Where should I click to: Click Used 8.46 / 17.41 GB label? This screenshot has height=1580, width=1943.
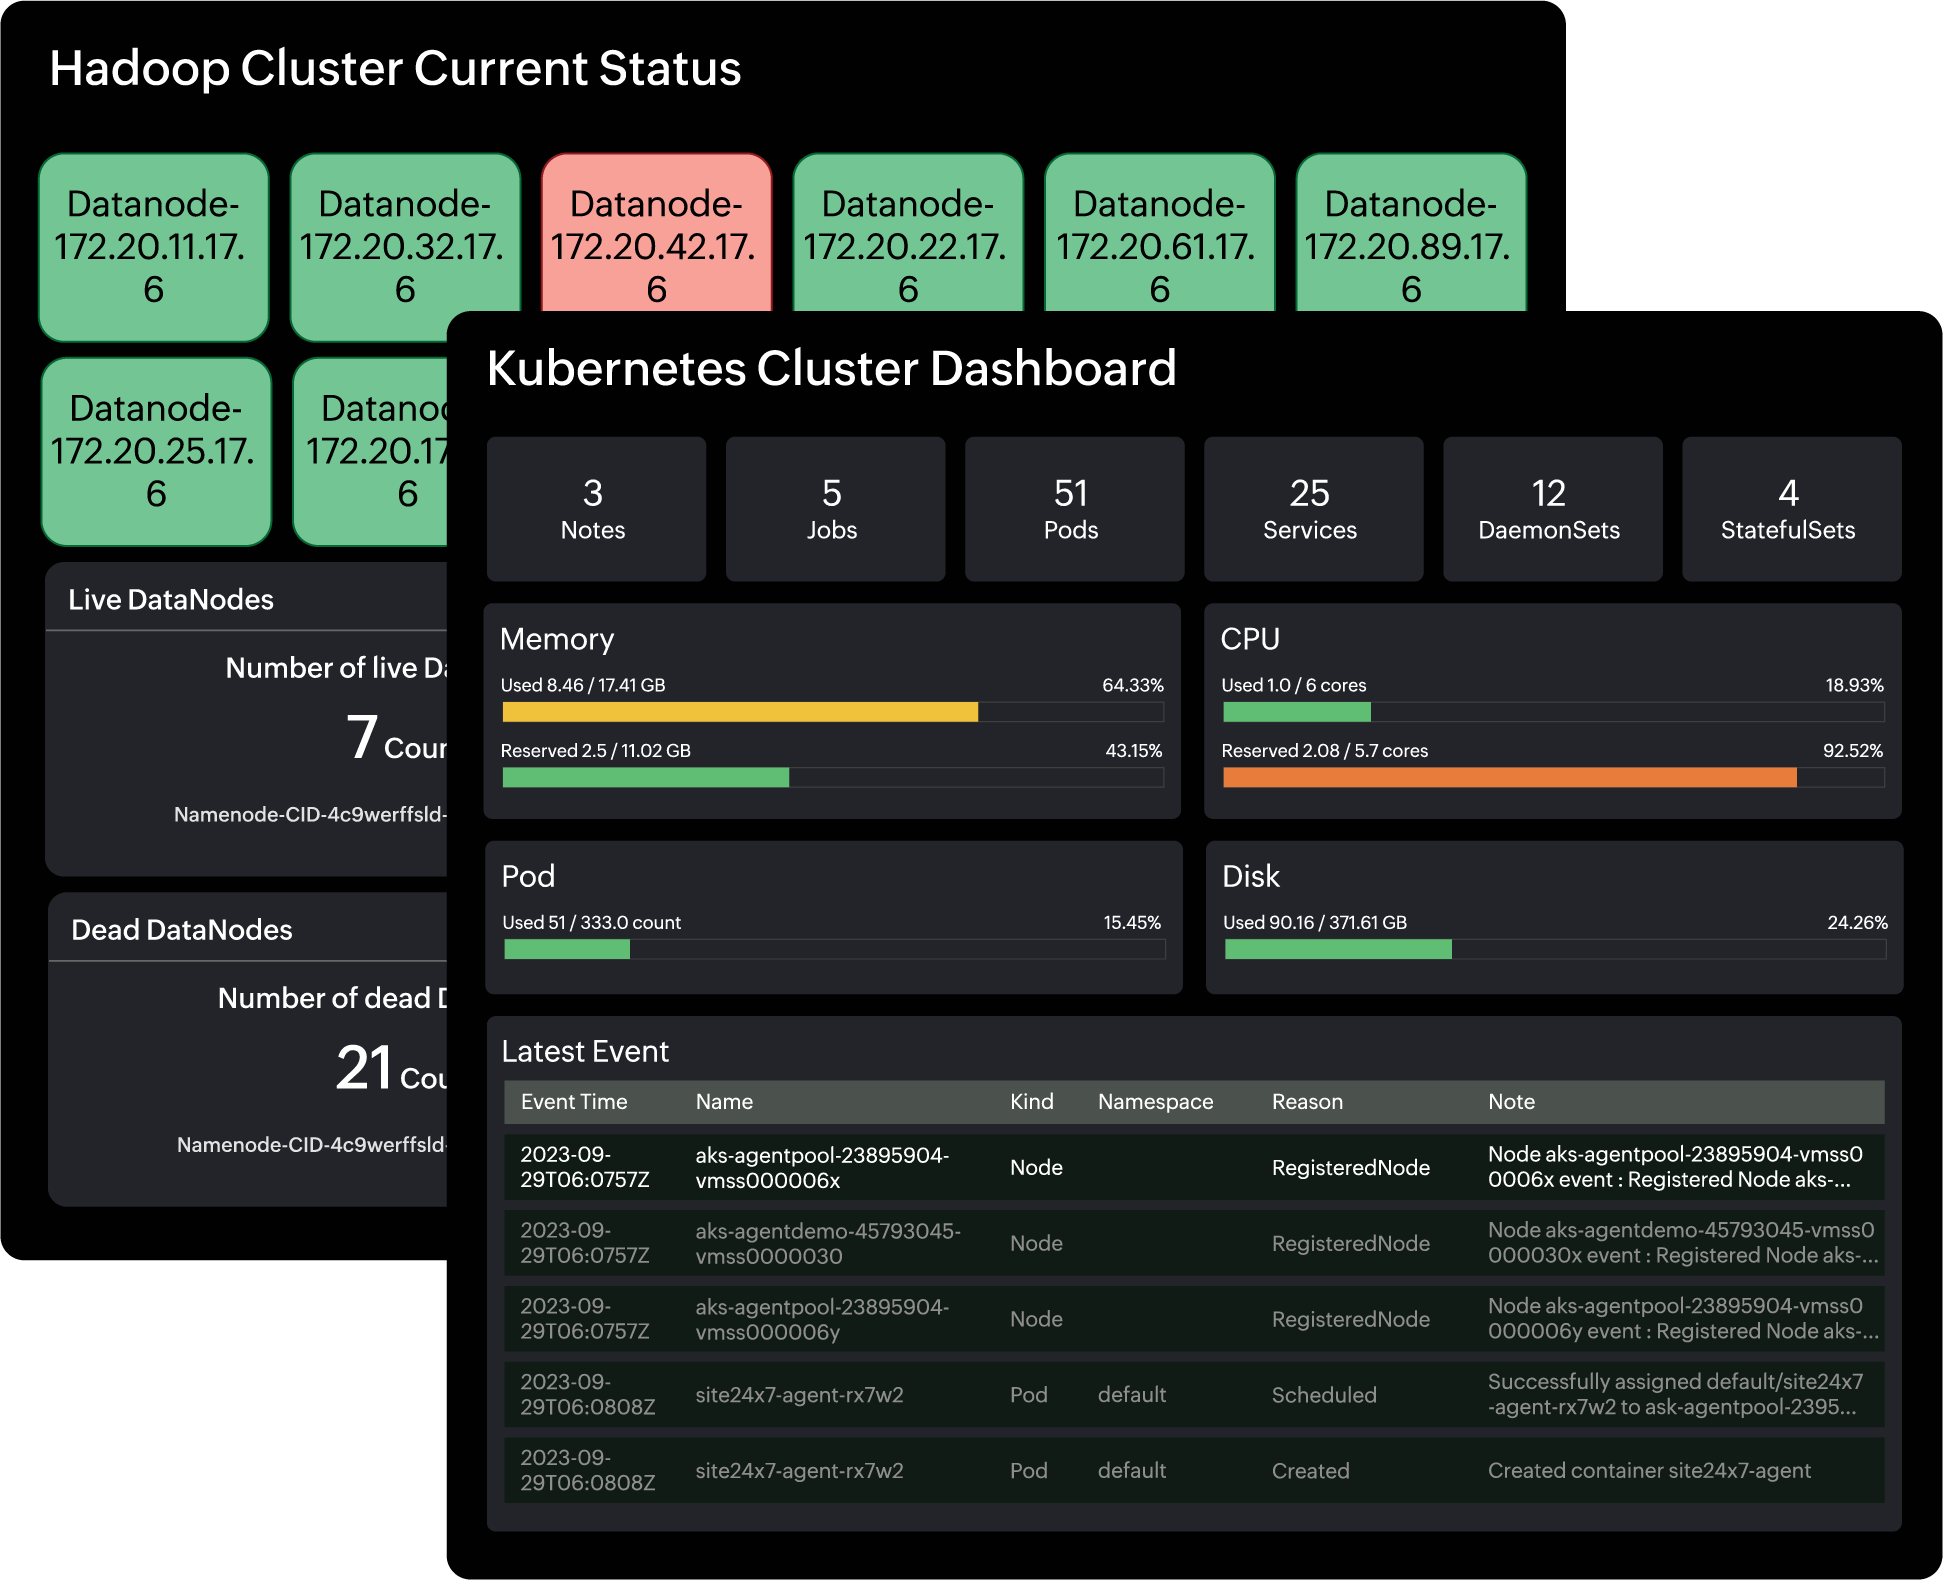tap(583, 685)
